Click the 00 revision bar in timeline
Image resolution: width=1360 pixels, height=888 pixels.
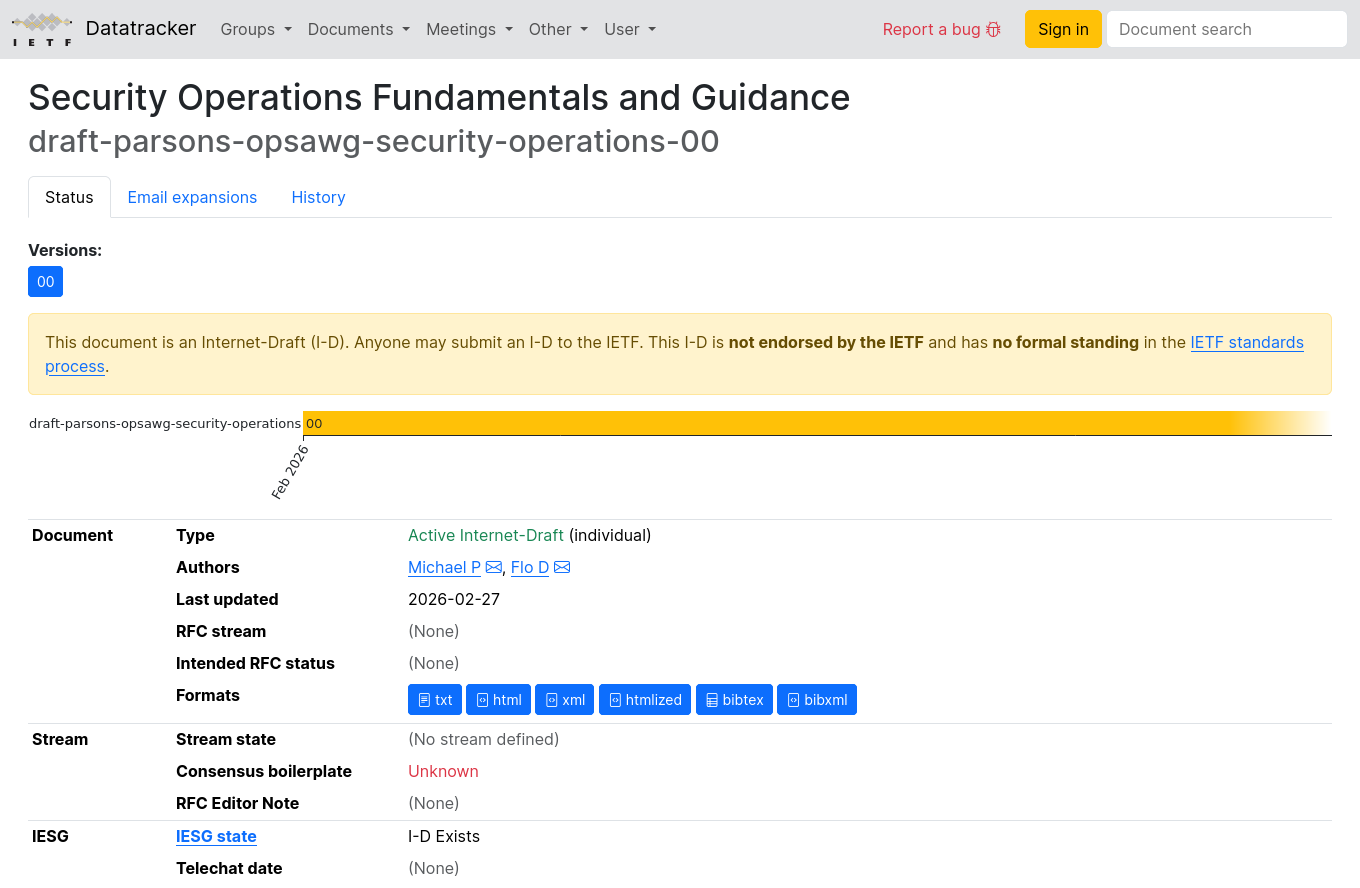[760, 423]
